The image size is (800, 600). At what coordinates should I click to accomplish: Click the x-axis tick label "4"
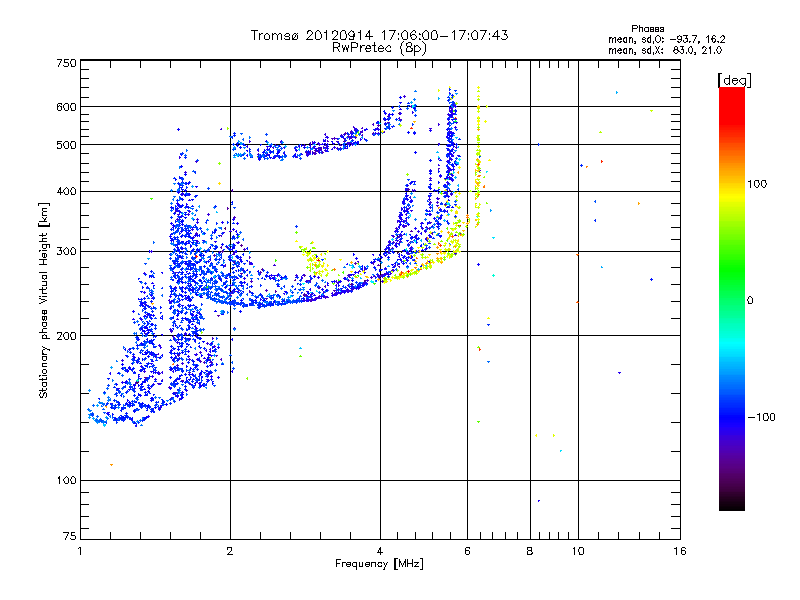click(380, 551)
